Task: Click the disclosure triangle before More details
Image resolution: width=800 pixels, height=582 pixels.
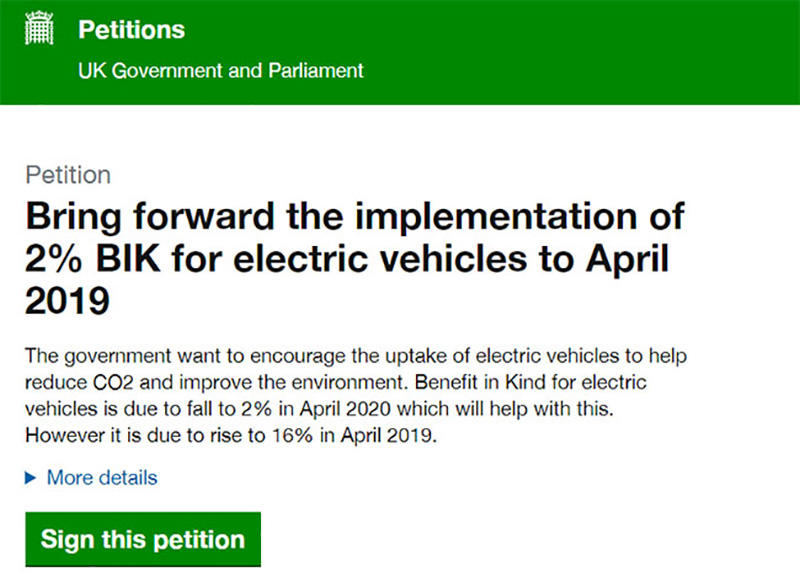Action: [x=32, y=477]
